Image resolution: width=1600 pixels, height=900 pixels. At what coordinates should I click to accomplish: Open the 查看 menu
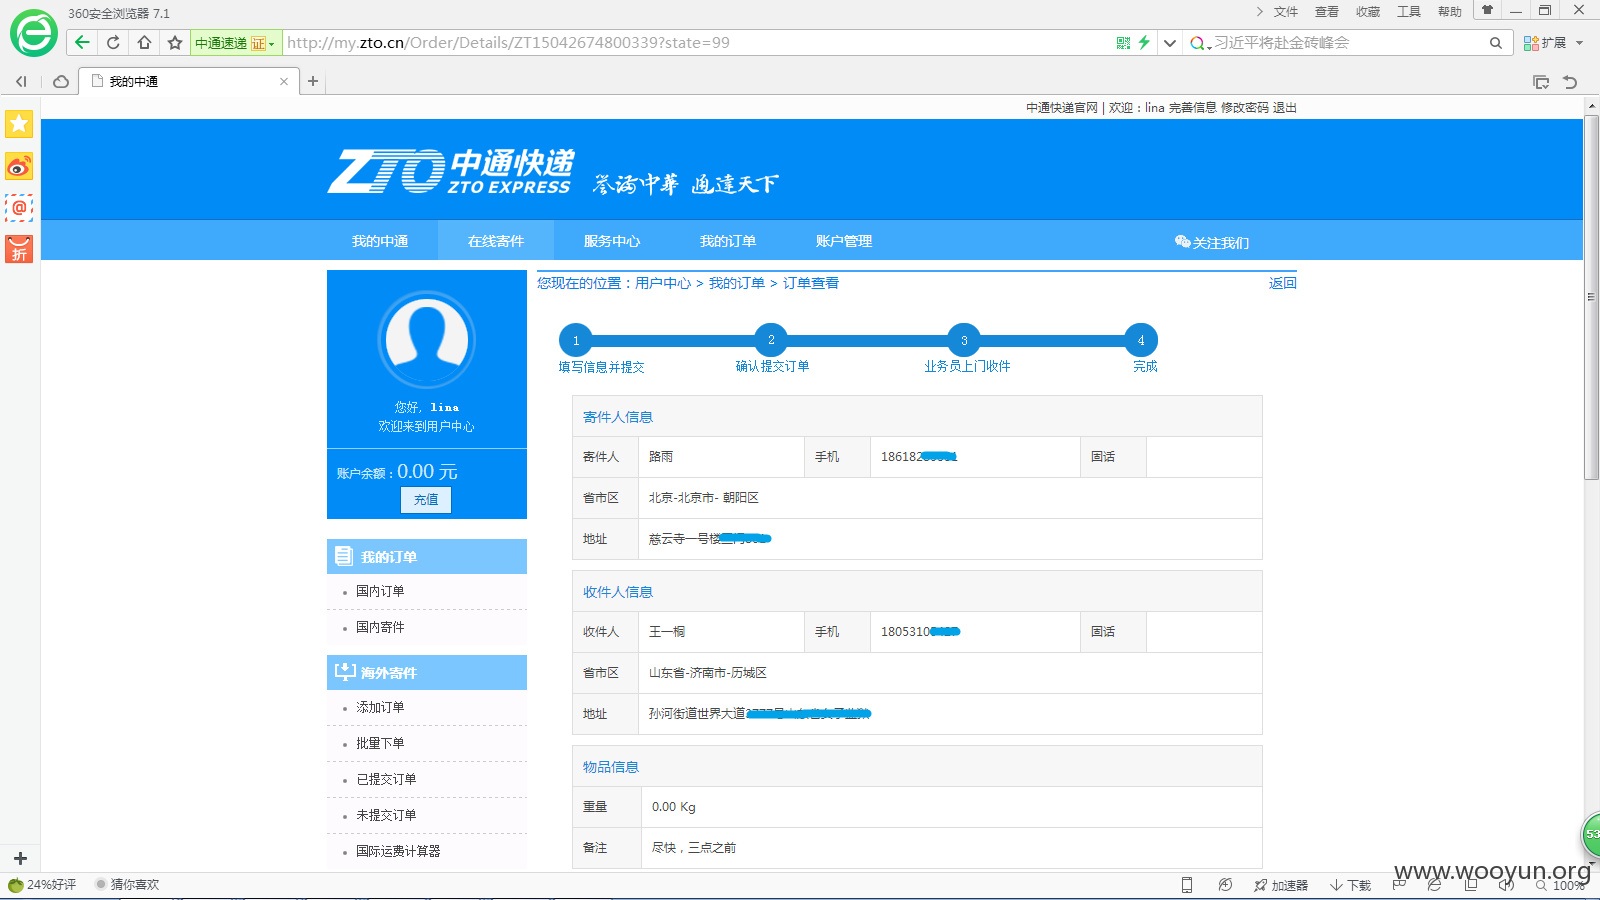coord(1326,12)
